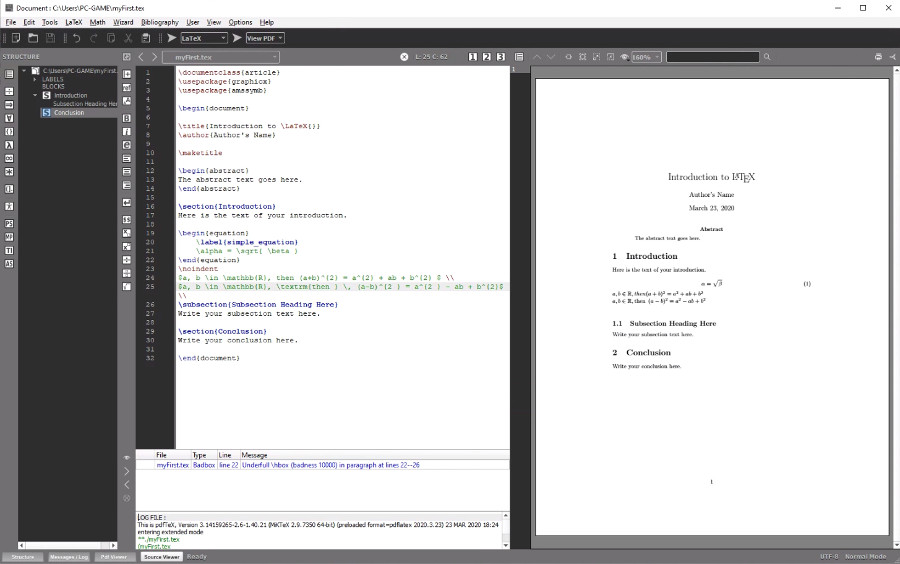Toggle the Messages / Log panel
Screen dimensions: 900x564
[x=69, y=556]
